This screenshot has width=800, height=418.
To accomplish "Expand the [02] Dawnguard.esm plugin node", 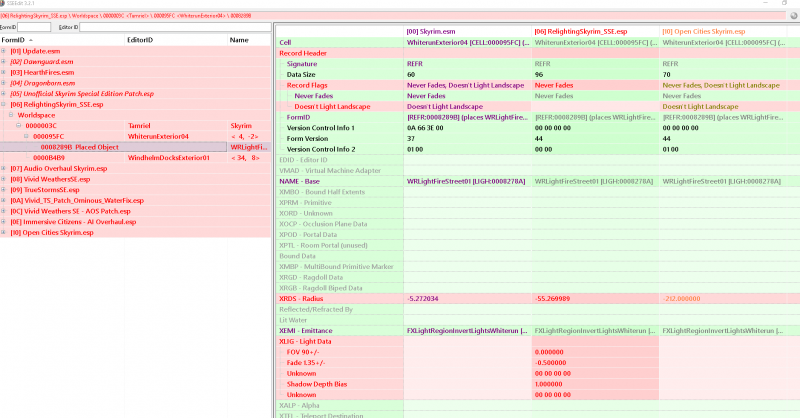I will click(3, 62).
